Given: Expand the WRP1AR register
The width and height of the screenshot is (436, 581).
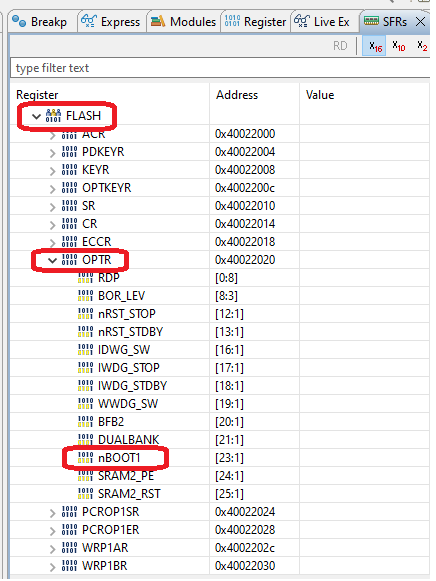Looking at the screenshot, I should [52, 549].
